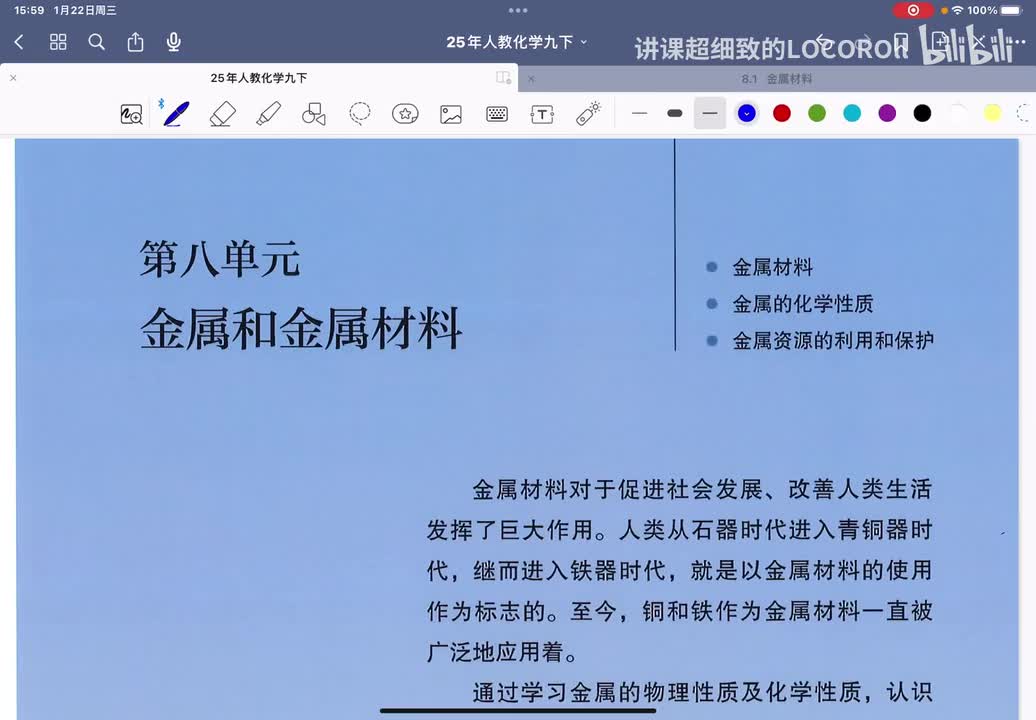Insert an image with the picture tool
This screenshot has width=1036, height=720.
(x=451, y=114)
